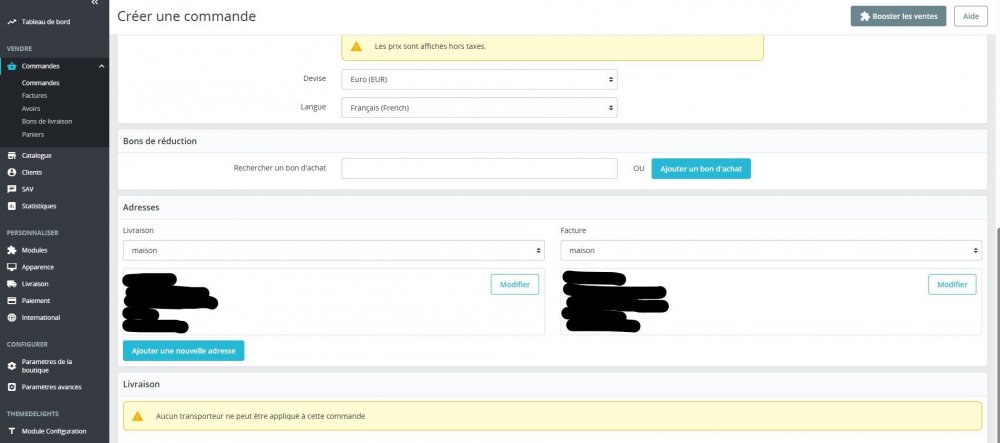The width and height of the screenshot is (1000, 443).
Task: Open the Paiement menu
Action: click(x=36, y=300)
